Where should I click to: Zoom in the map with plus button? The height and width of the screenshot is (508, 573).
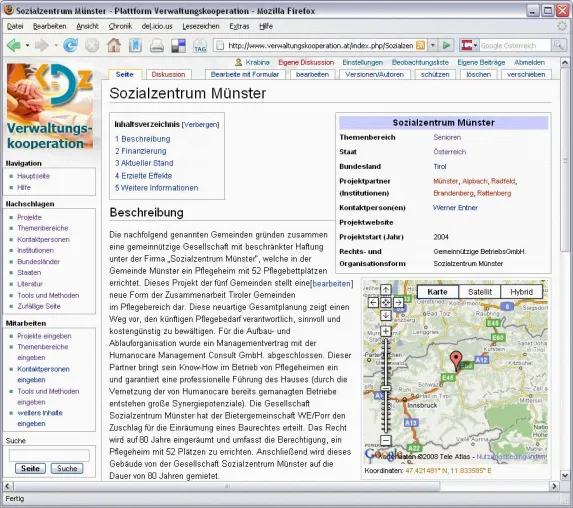pos(386,331)
